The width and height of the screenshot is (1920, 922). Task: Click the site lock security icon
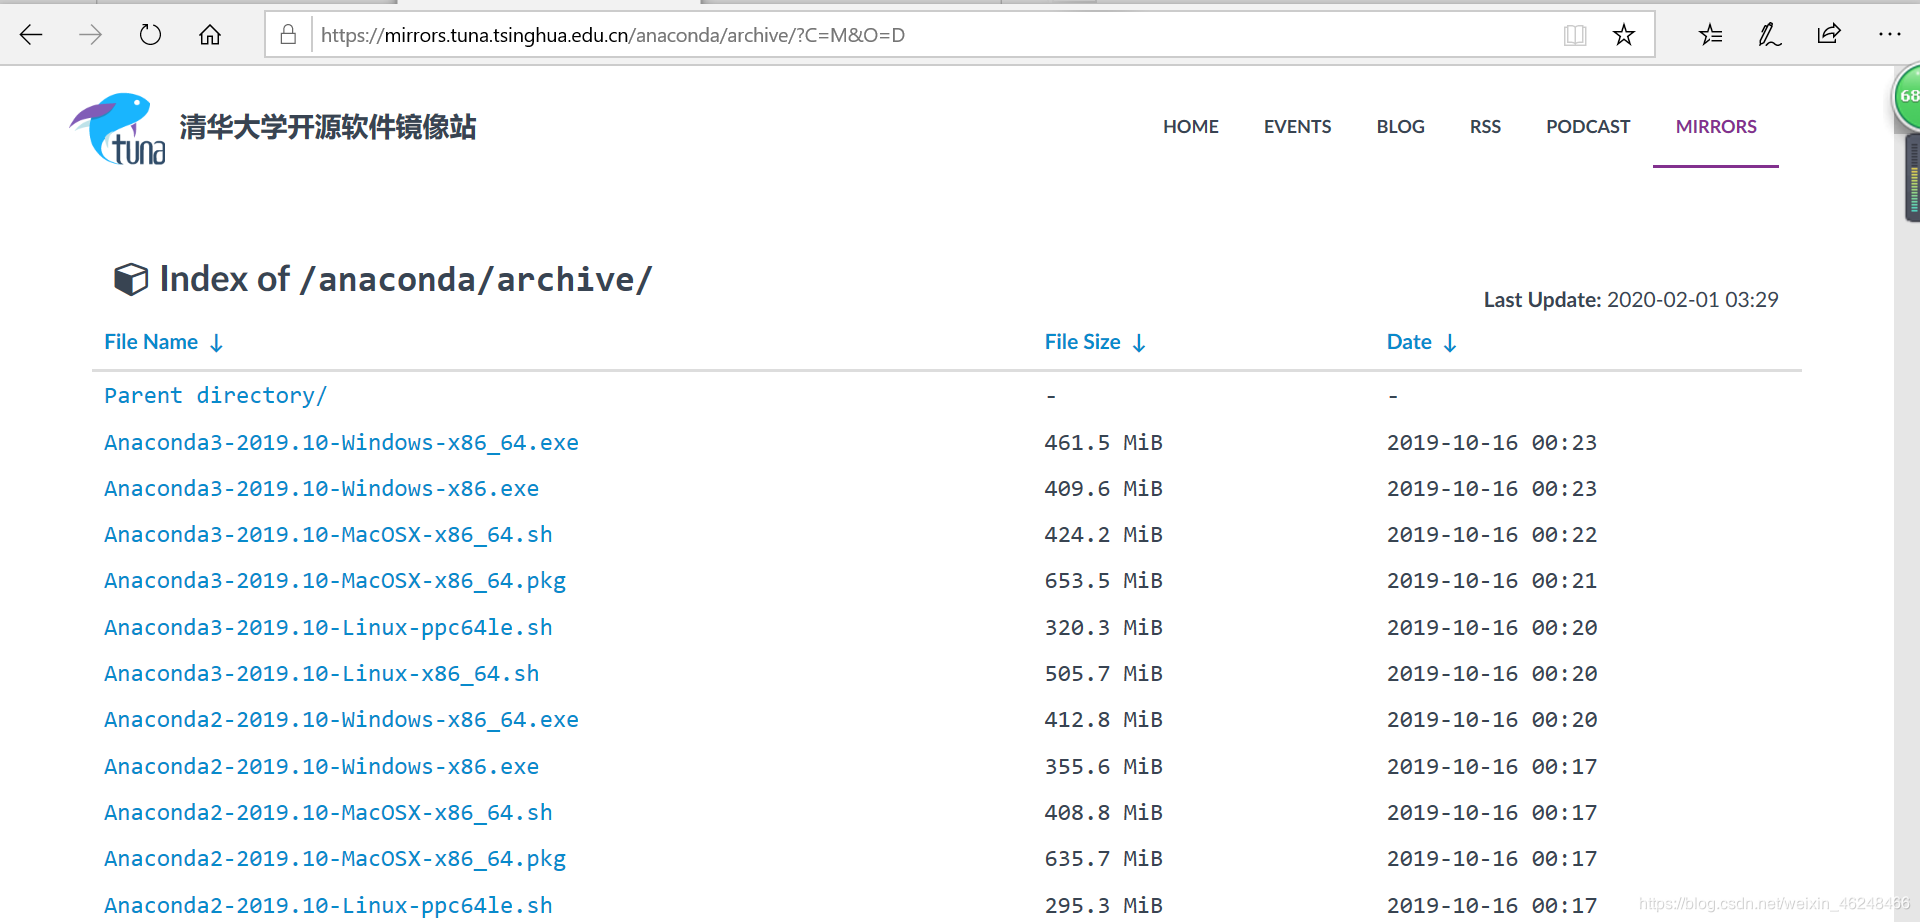click(x=288, y=35)
